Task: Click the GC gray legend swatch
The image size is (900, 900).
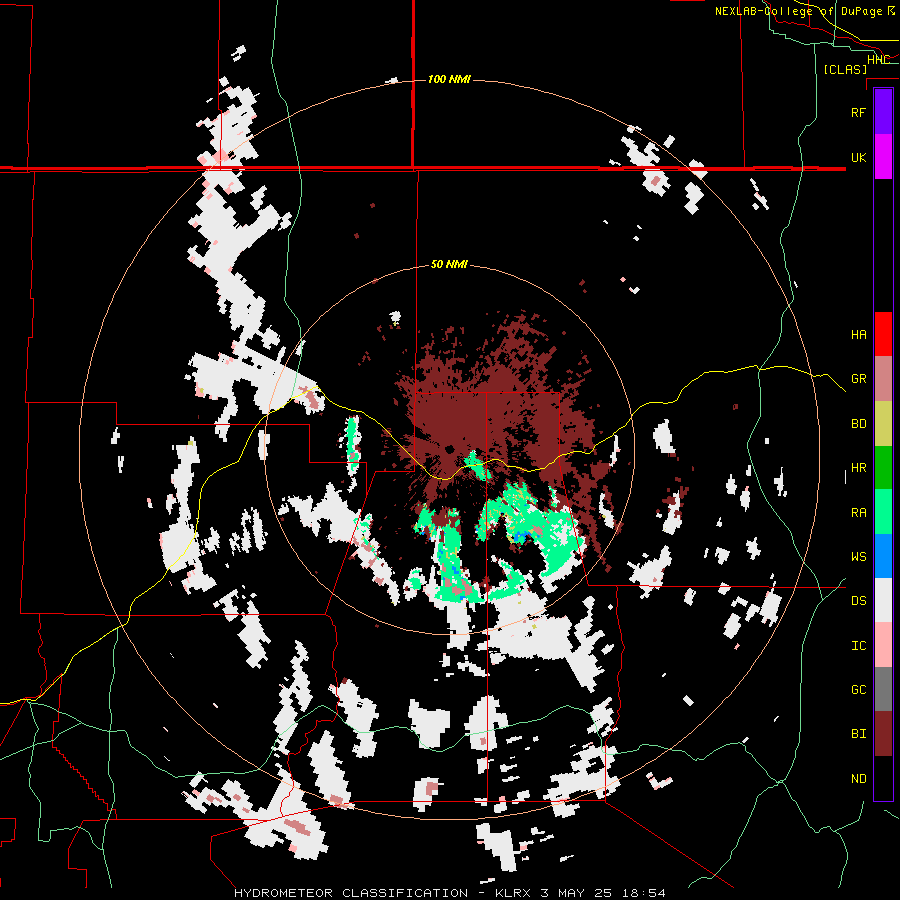Action: 883,689
